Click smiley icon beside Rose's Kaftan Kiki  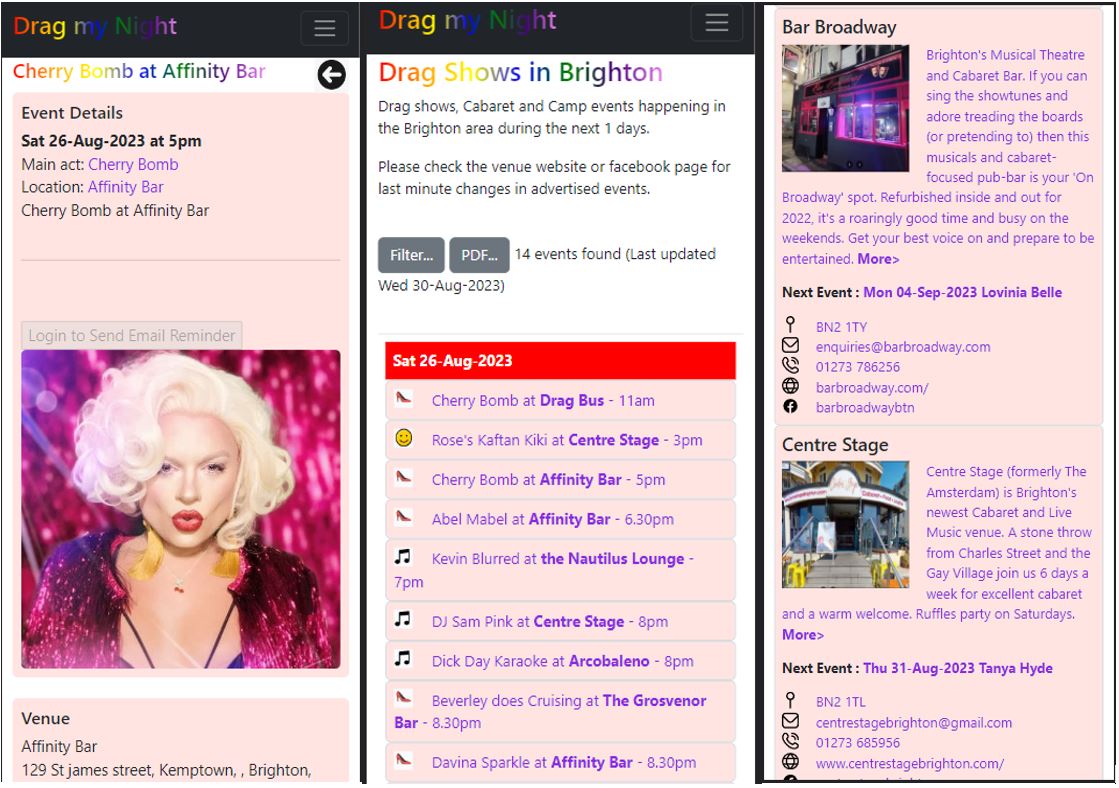click(x=404, y=438)
